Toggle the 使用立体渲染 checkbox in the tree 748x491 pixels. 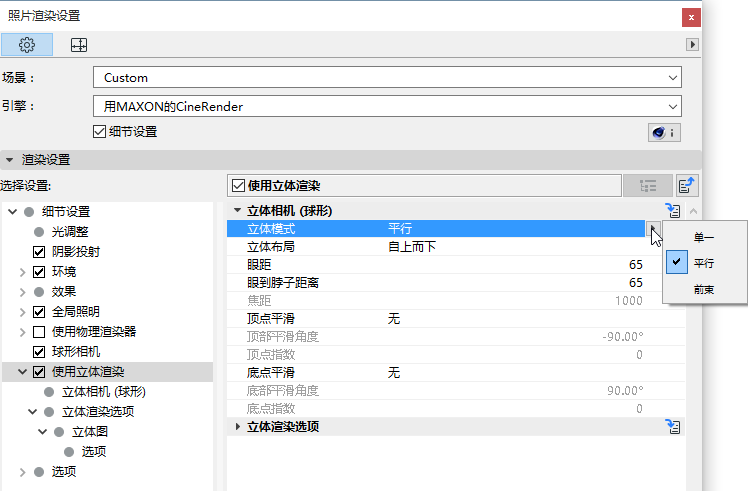coord(39,372)
